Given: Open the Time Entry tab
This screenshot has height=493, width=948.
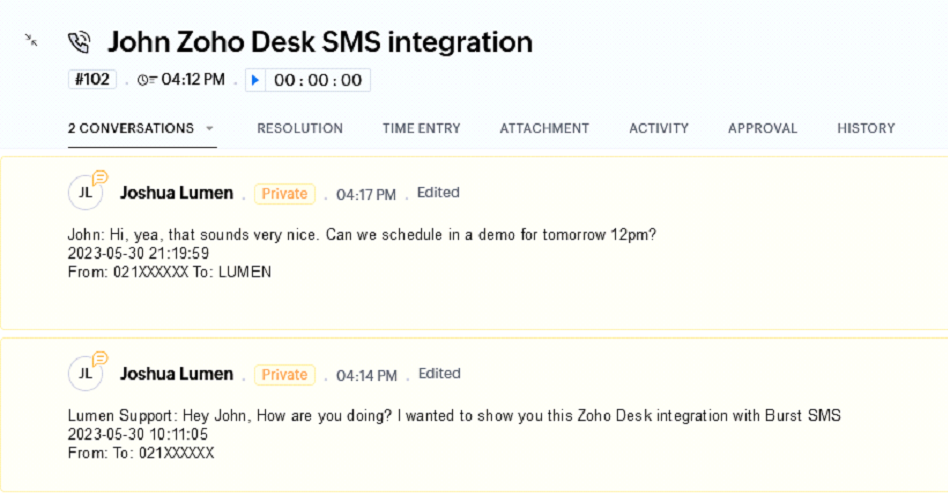Looking at the screenshot, I should click(x=421, y=128).
